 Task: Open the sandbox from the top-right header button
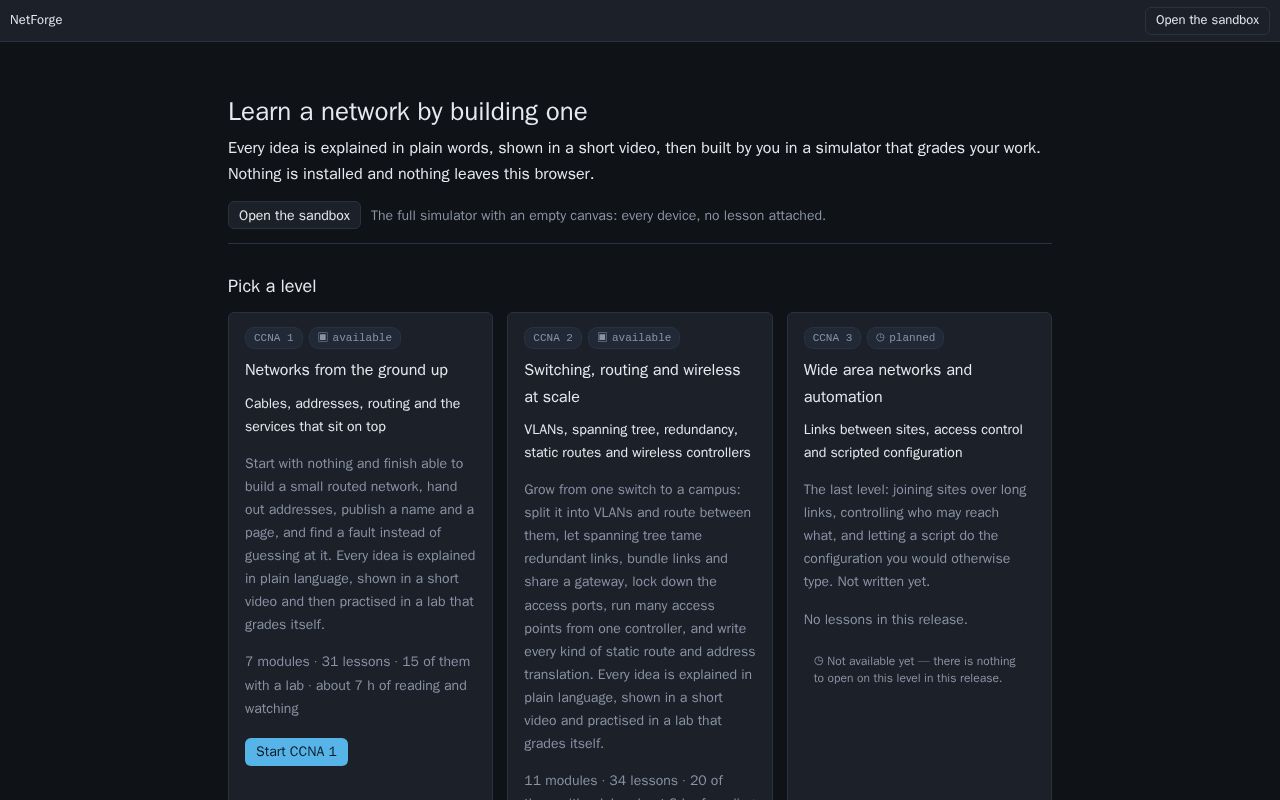pyautogui.click(x=1207, y=20)
